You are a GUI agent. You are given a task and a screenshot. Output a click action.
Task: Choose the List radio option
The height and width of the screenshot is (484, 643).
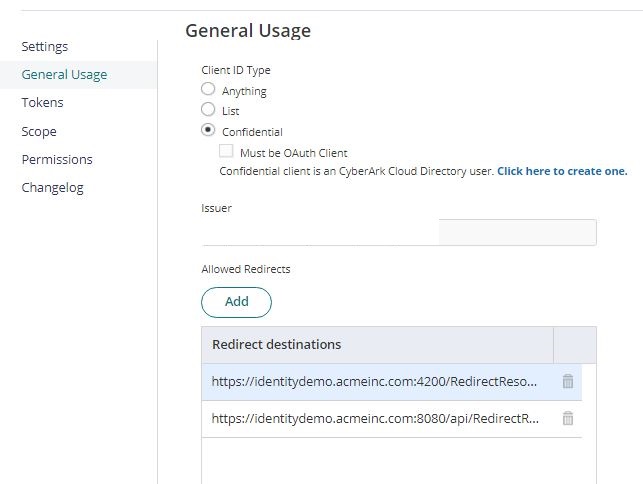point(208,110)
